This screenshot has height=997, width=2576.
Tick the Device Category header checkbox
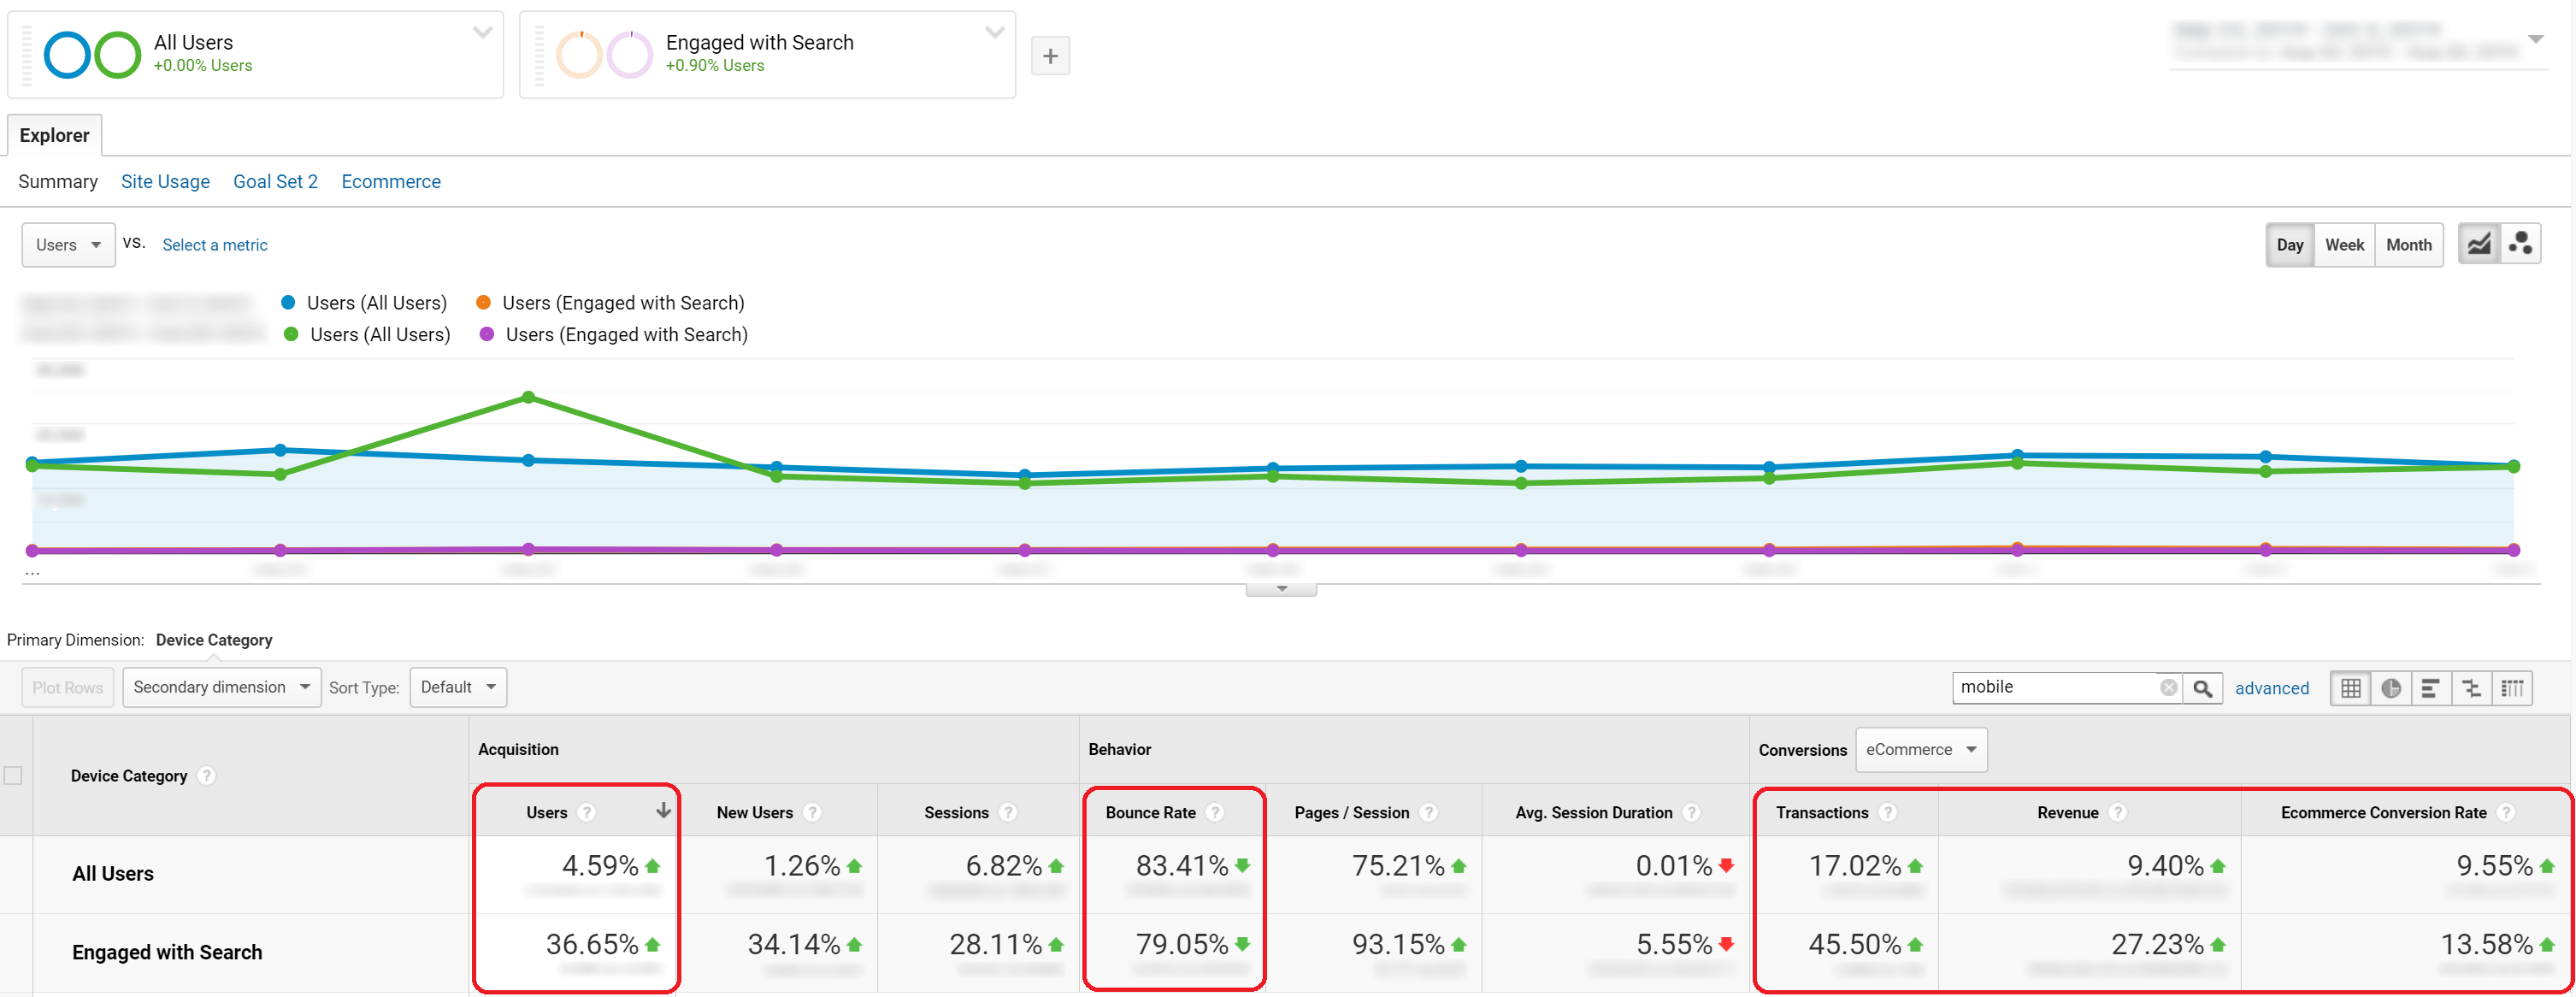coord(13,776)
